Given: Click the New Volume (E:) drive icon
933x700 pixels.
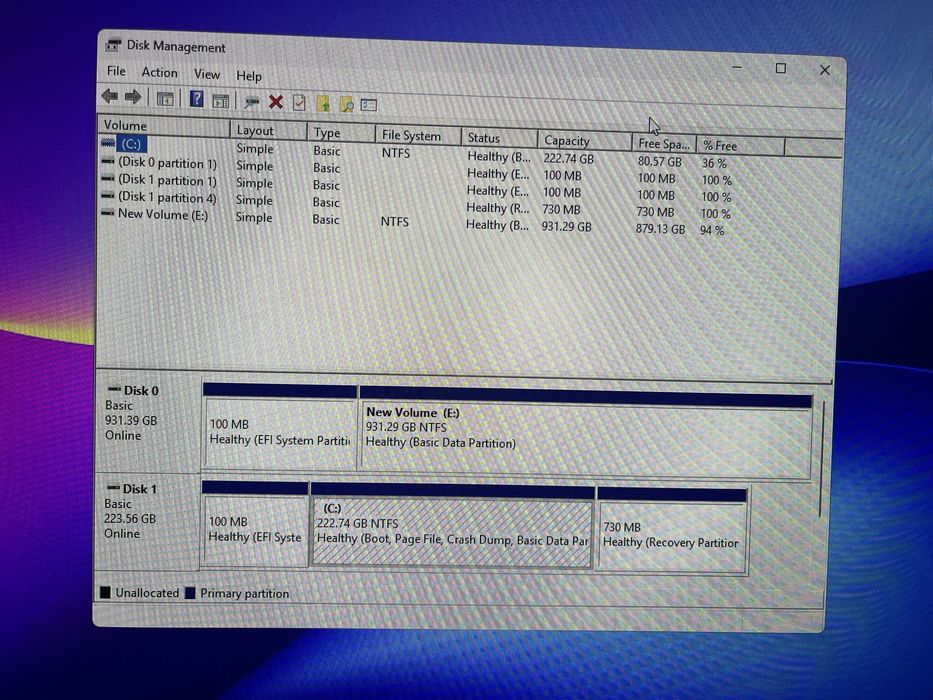Looking at the screenshot, I should tap(108, 212).
